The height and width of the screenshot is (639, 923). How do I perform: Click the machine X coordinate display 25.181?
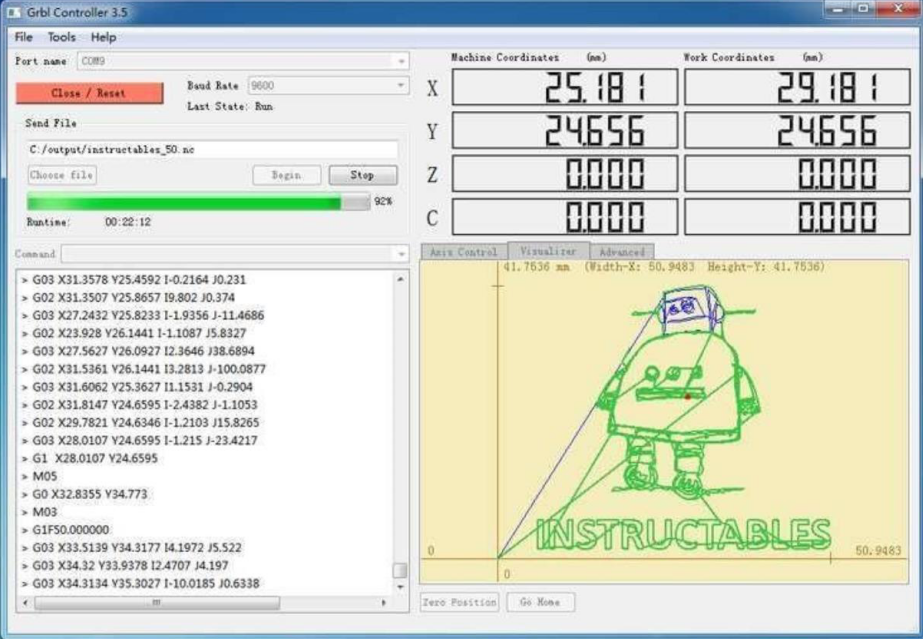point(565,87)
